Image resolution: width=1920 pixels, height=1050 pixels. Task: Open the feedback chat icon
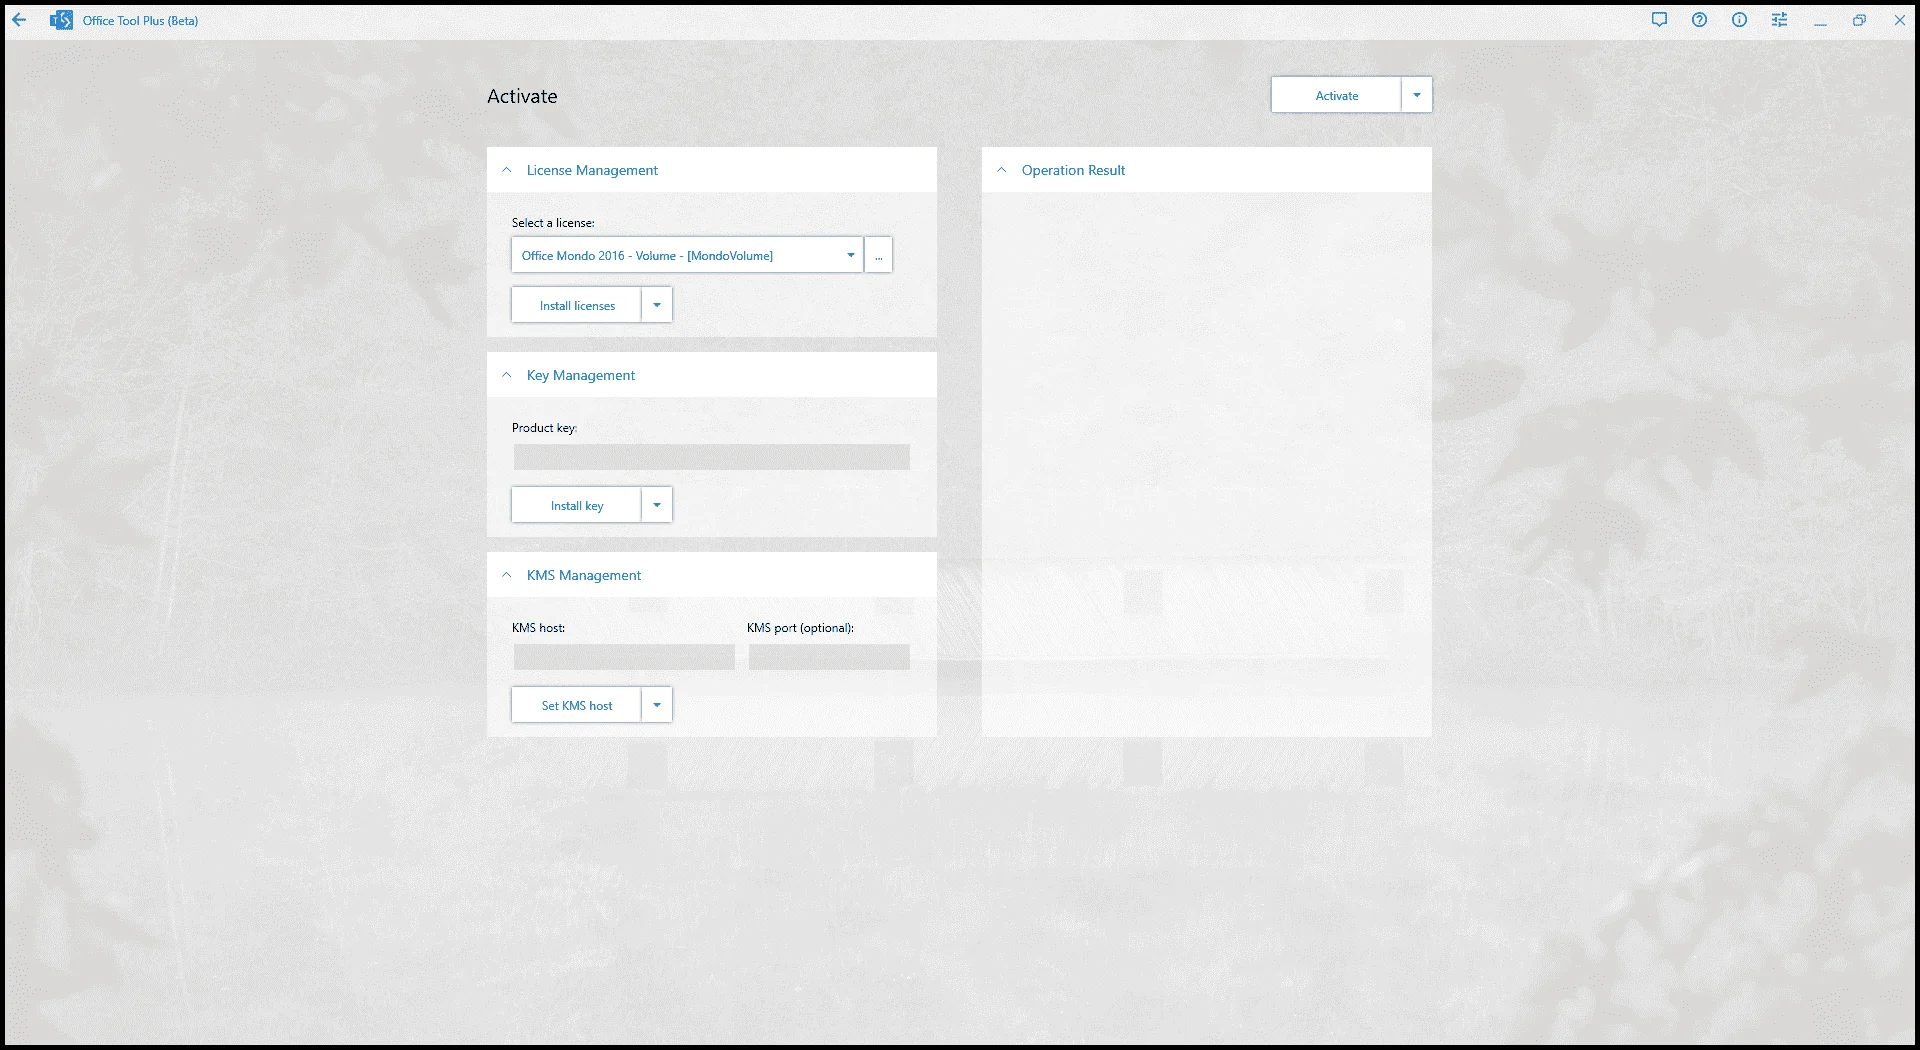click(x=1659, y=20)
